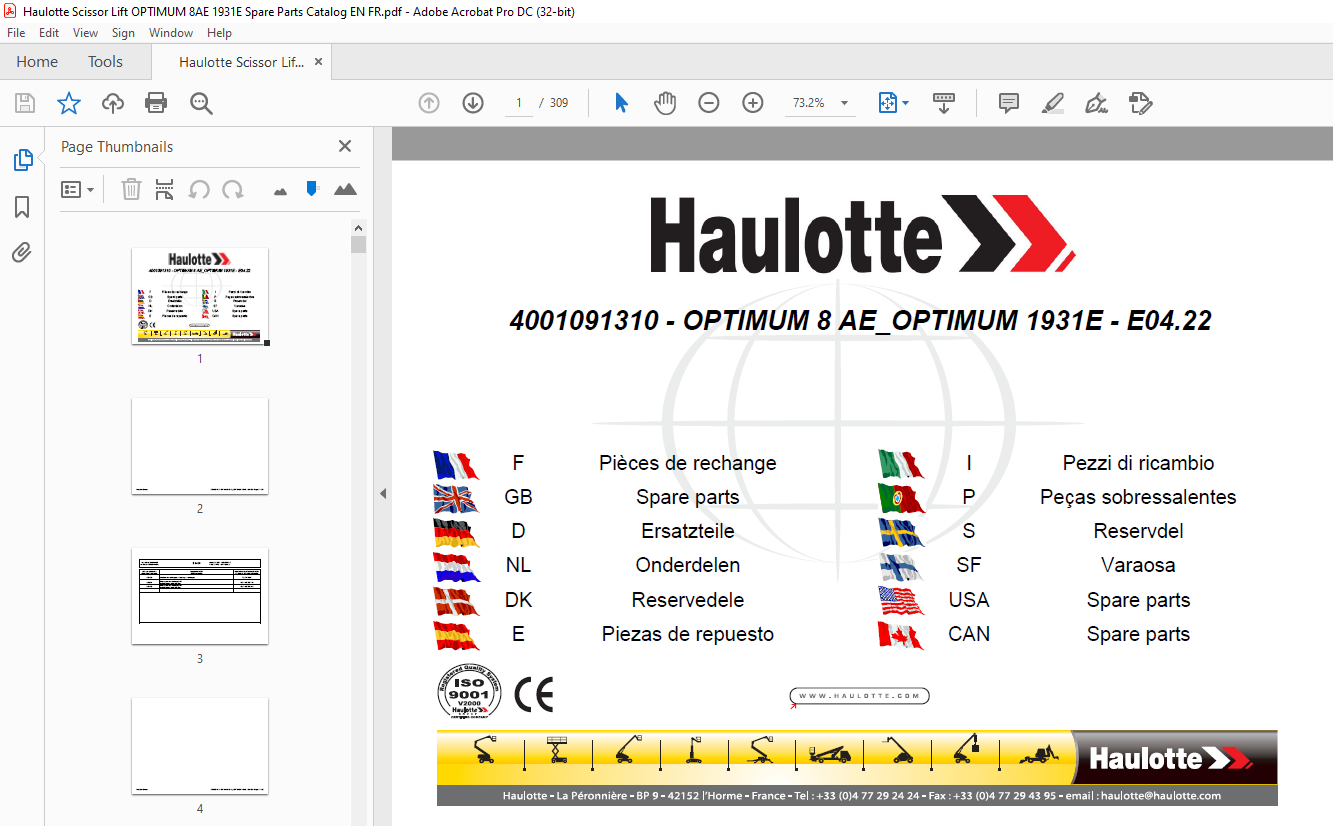1333x826 pixels.
Task: Collapse the navigation pane arrow
Action: click(x=381, y=494)
